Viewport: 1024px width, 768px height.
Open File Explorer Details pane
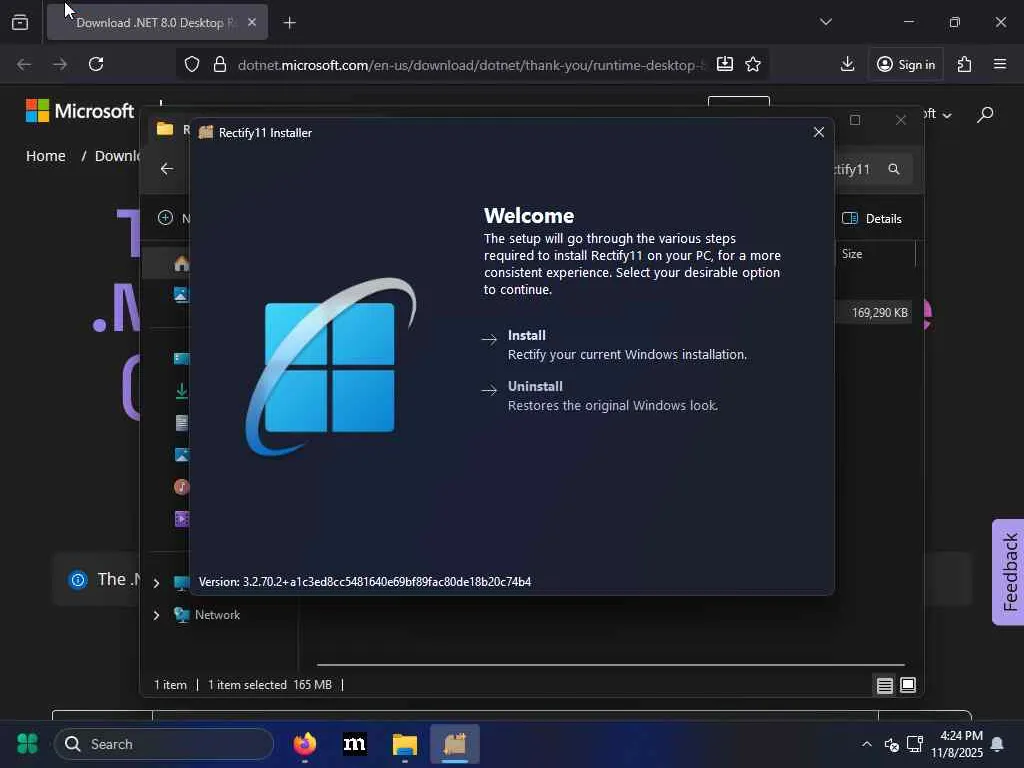(872, 219)
